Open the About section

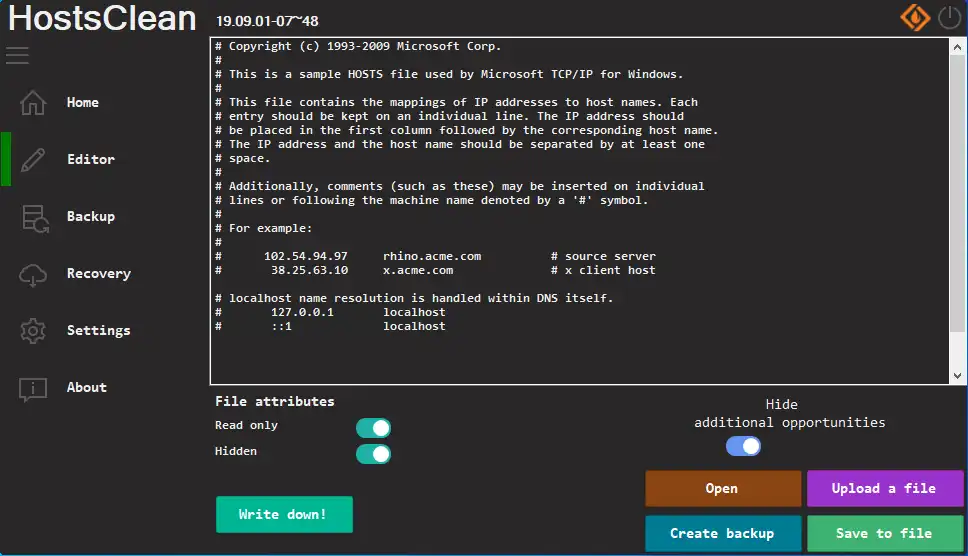[x=86, y=388]
